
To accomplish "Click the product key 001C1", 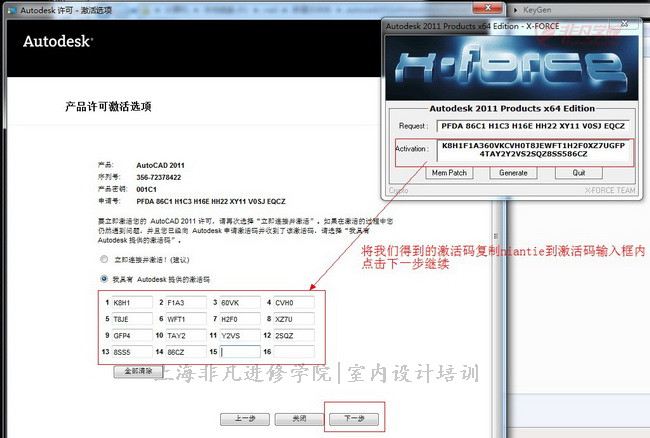I will coord(146,189).
